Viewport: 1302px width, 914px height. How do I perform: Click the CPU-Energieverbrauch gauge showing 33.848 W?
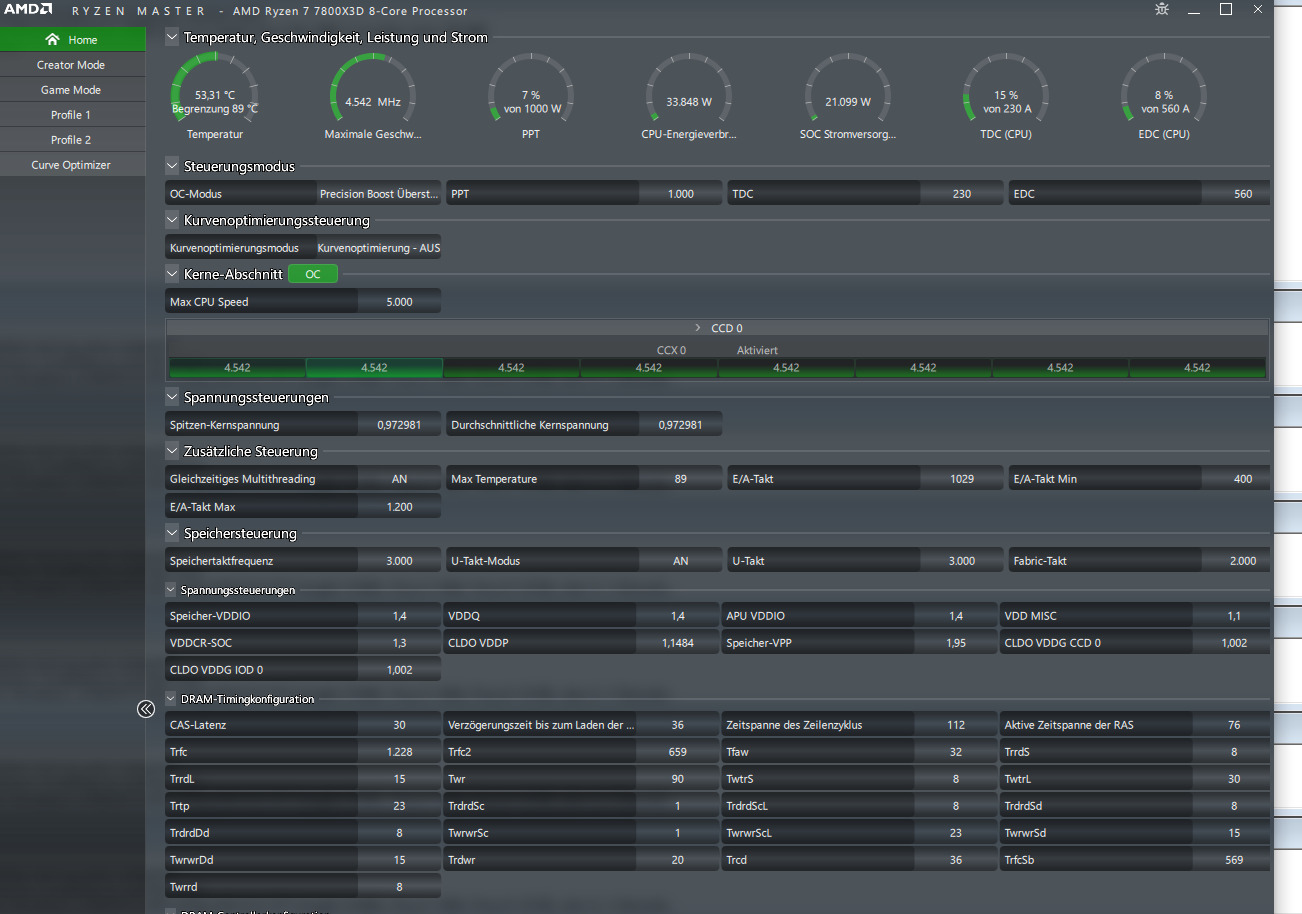(x=689, y=89)
